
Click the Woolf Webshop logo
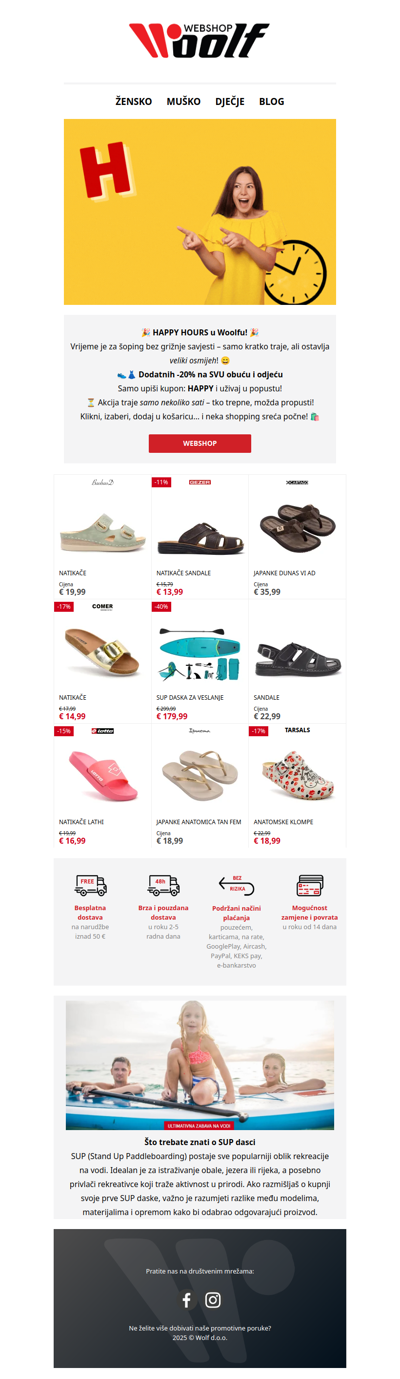[200, 41]
